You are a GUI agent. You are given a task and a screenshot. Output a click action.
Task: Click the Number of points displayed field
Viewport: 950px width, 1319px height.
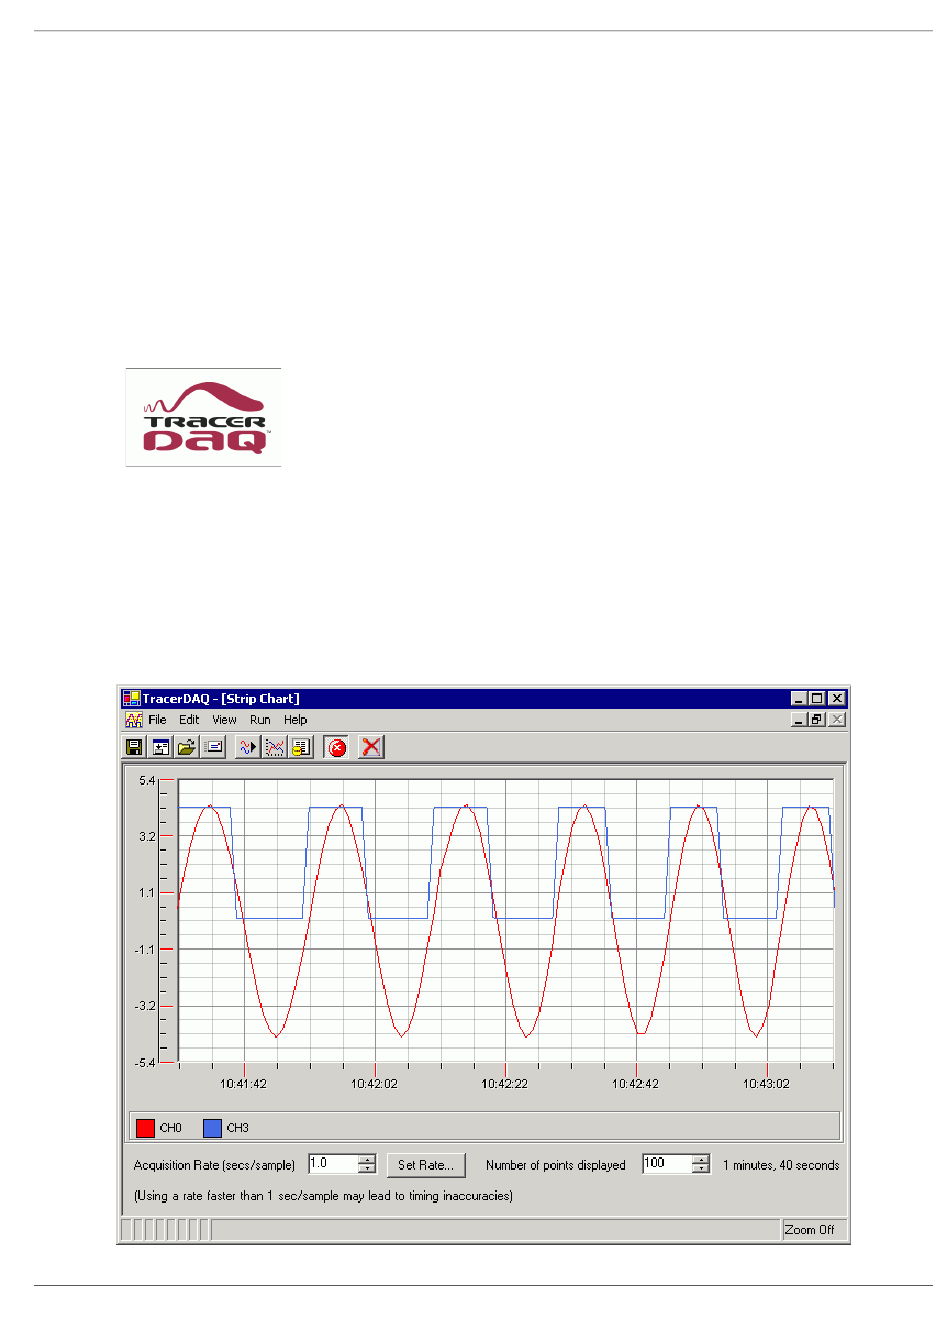(667, 1164)
